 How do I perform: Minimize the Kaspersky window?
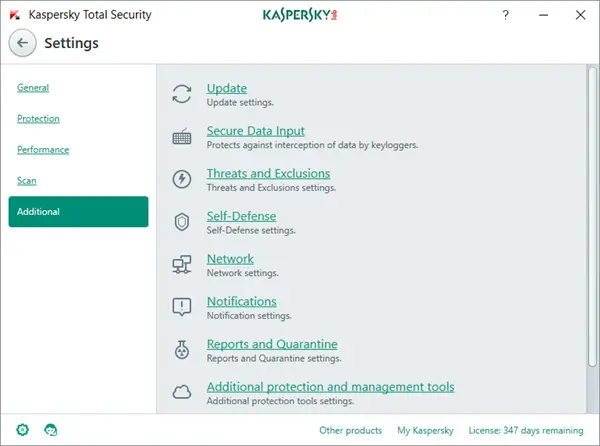(x=543, y=15)
